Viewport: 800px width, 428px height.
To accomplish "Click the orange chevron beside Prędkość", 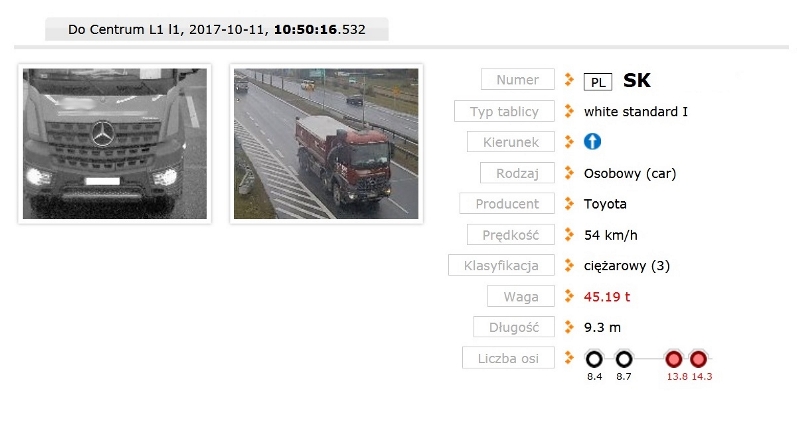I will [x=569, y=235].
